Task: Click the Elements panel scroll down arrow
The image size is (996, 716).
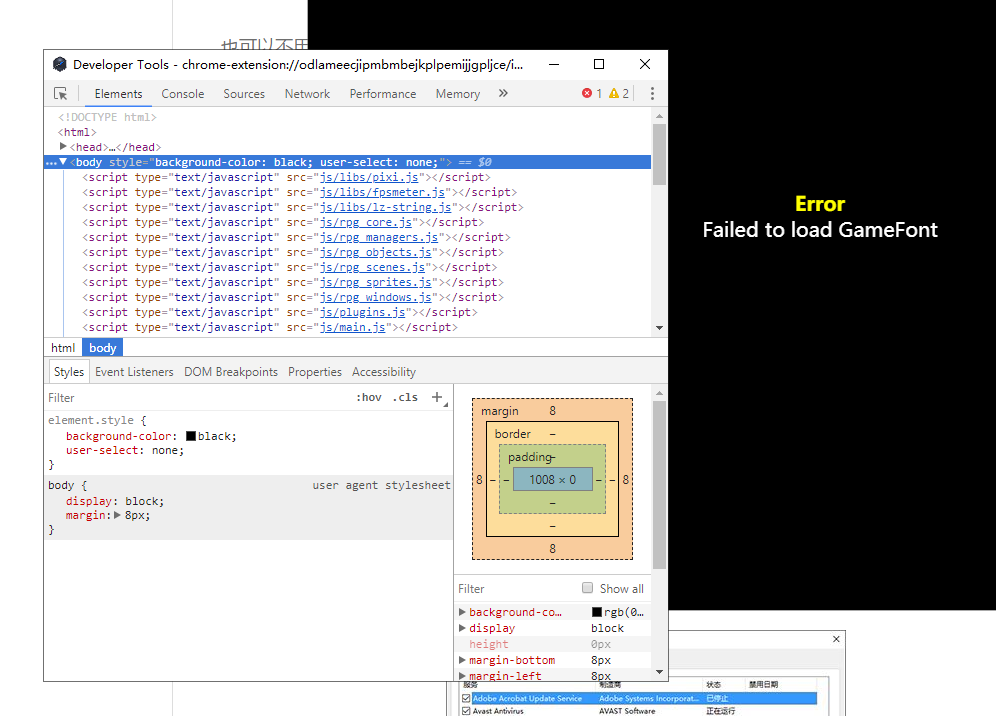Action: (x=659, y=328)
